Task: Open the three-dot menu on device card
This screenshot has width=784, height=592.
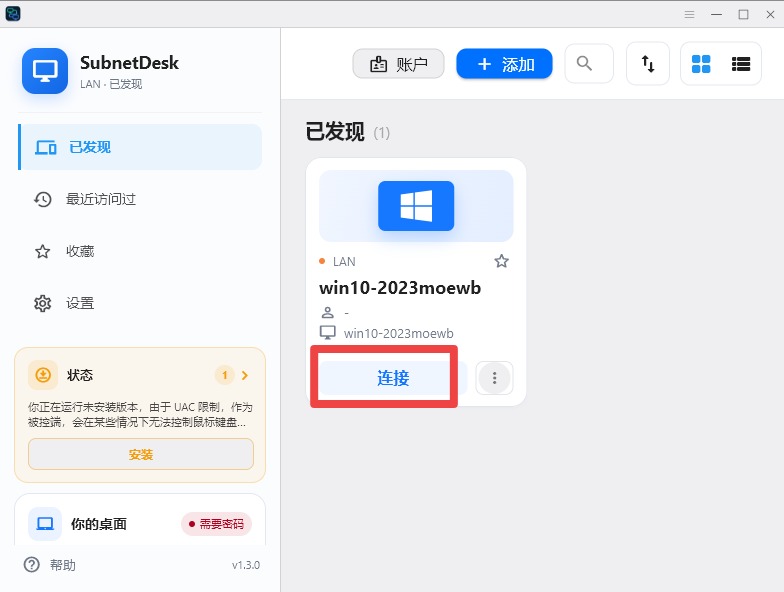Action: point(494,378)
